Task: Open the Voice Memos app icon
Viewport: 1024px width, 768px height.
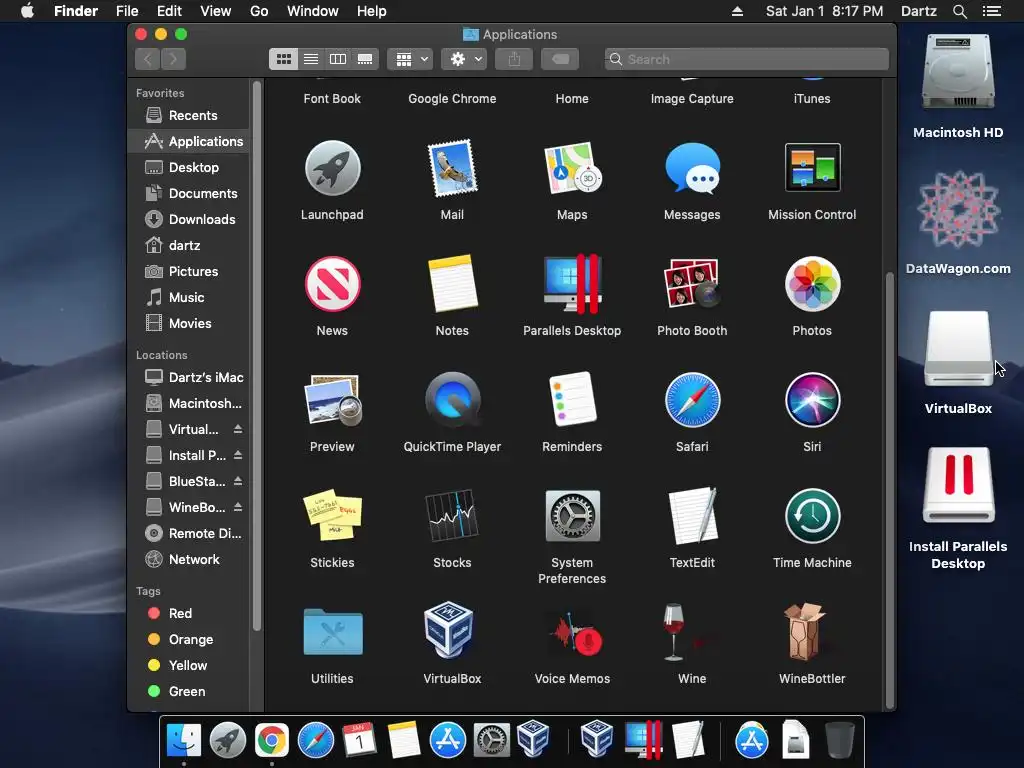Action: pyautogui.click(x=575, y=635)
